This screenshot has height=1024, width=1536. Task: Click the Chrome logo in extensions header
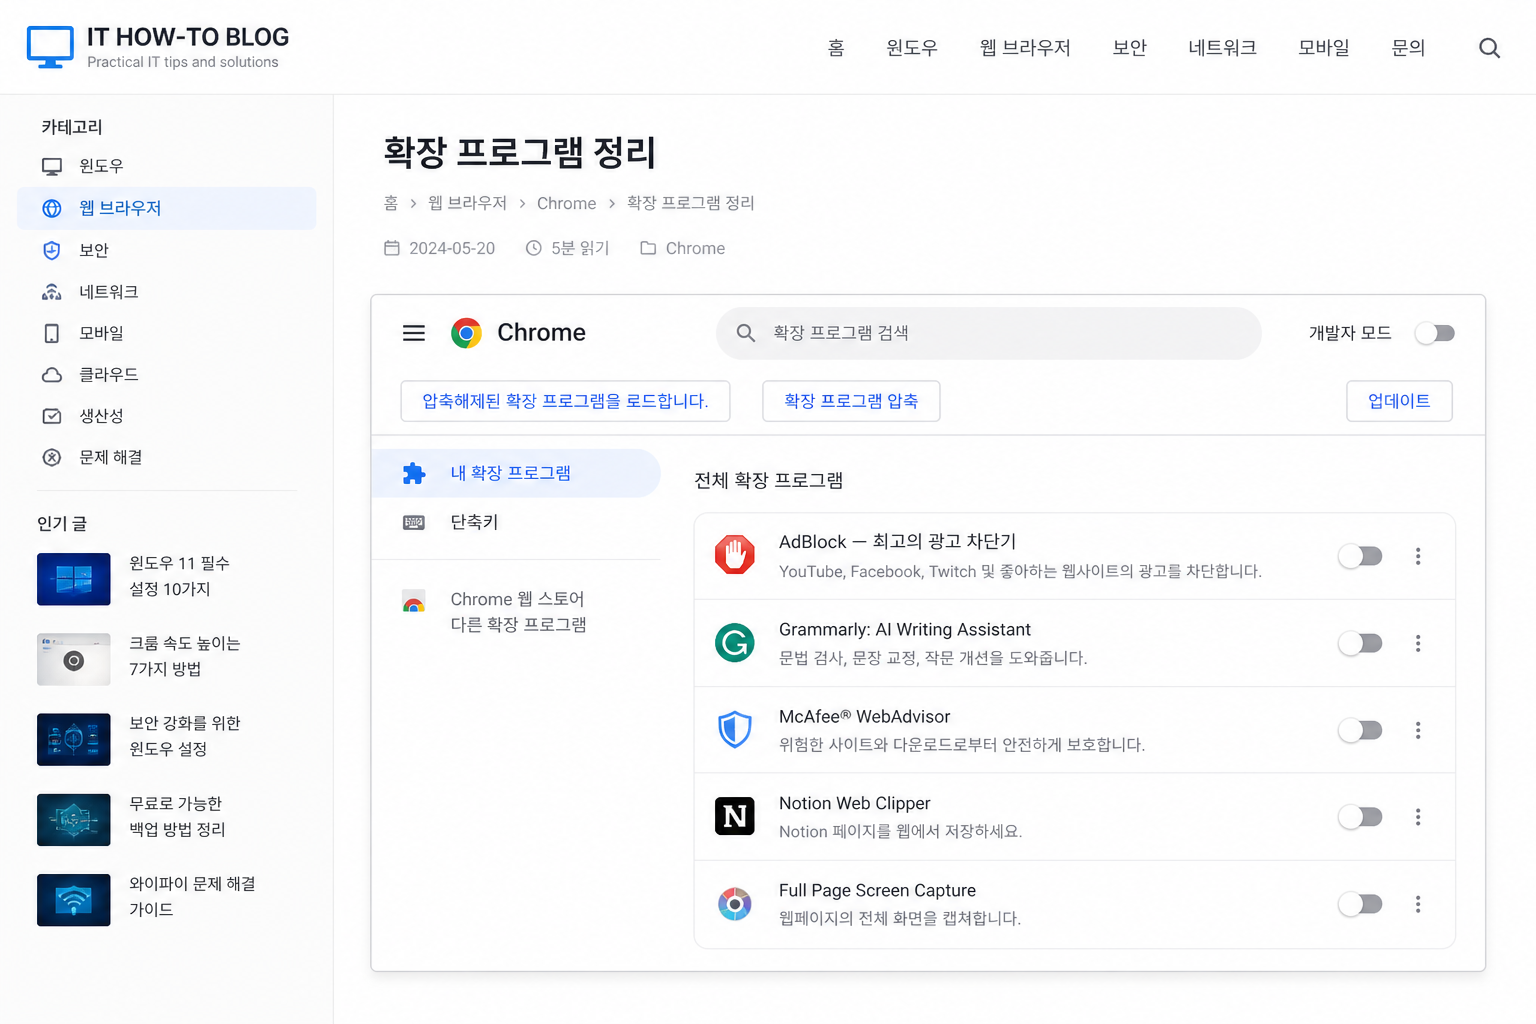[x=466, y=333]
